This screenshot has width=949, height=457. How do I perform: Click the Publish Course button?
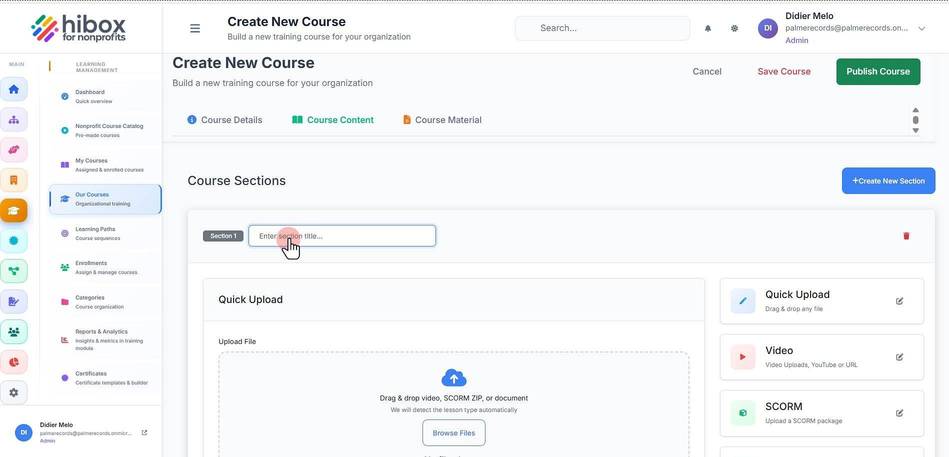pos(878,71)
